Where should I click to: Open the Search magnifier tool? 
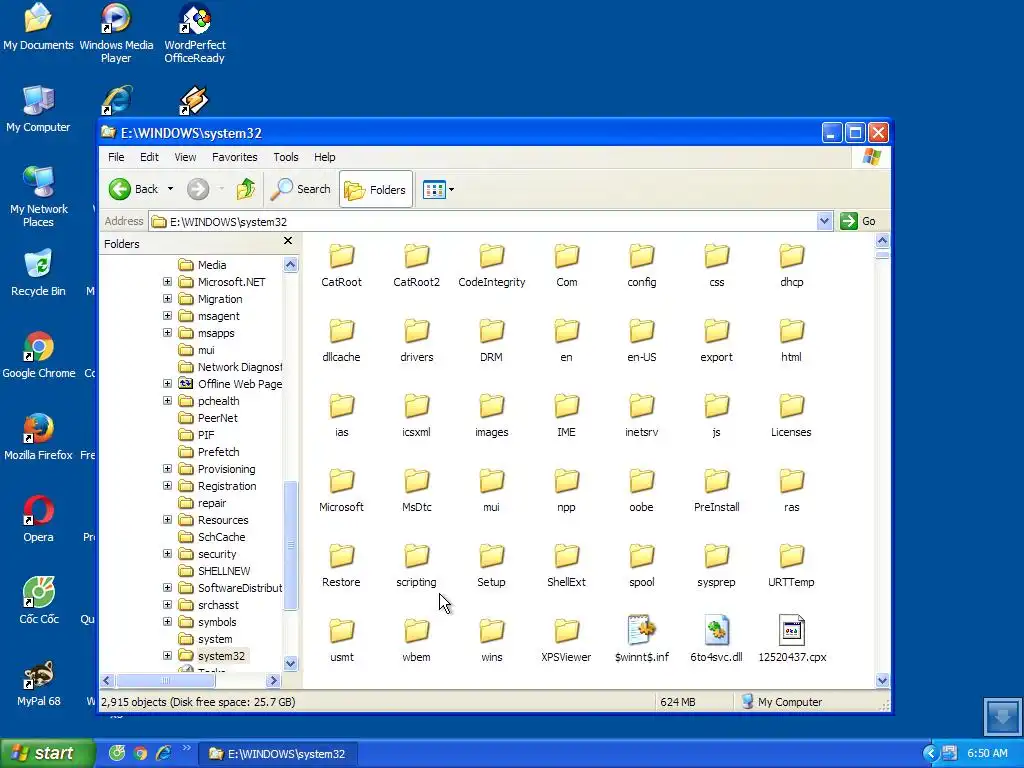coord(301,189)
